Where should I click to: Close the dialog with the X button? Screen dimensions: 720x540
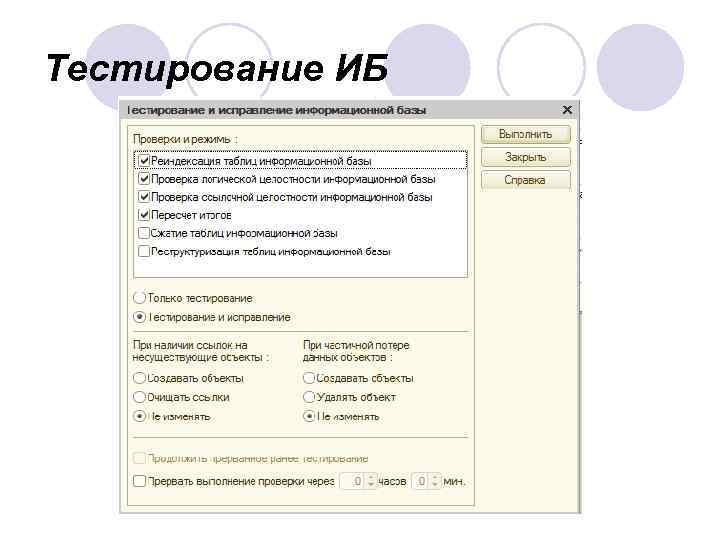[567, 110]
